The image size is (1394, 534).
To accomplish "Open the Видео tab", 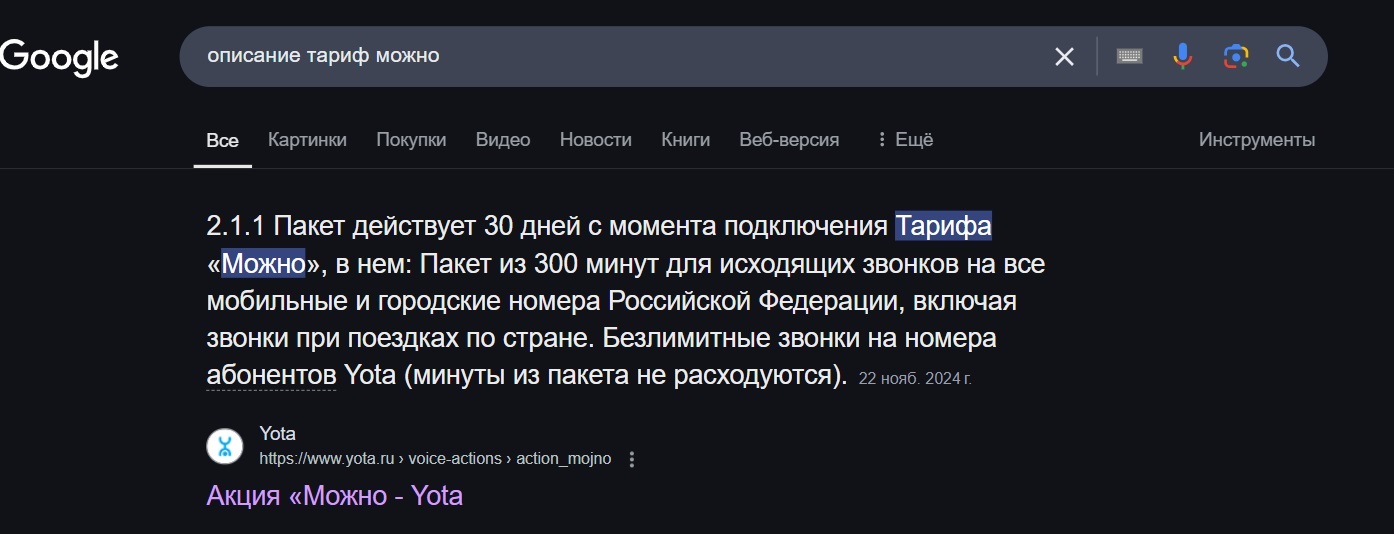I will click(503, 140).
